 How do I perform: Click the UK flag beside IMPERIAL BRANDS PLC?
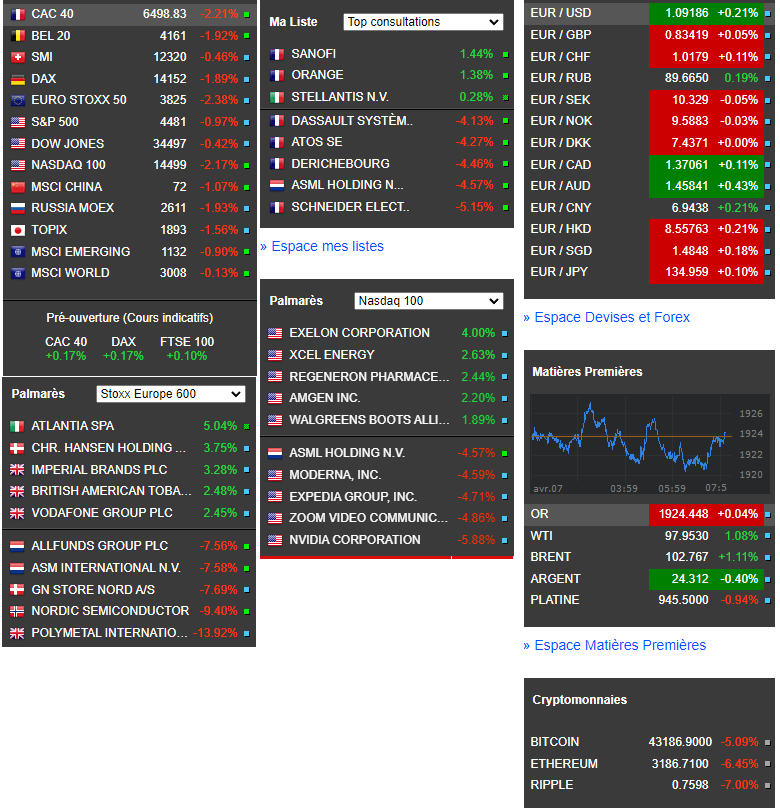(x=17, y=470)
